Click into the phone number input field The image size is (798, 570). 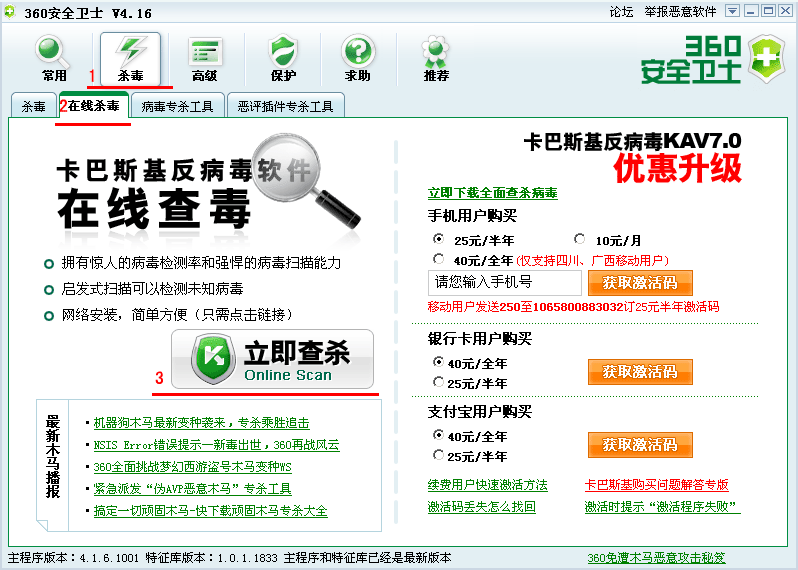[x=504, y=283]
